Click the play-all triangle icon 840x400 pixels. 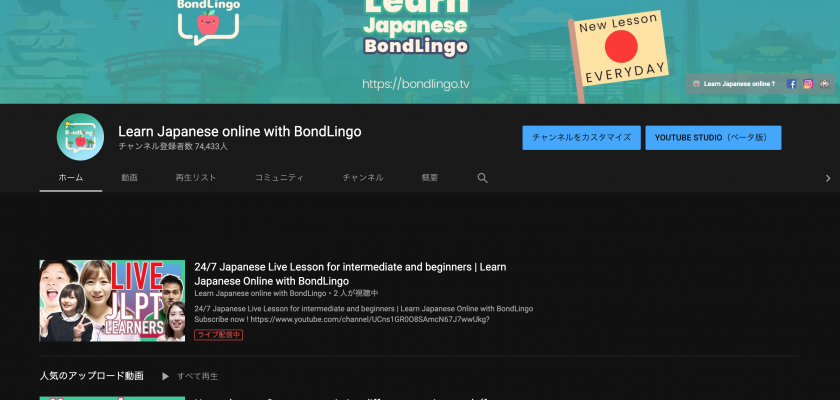(165, 376)
